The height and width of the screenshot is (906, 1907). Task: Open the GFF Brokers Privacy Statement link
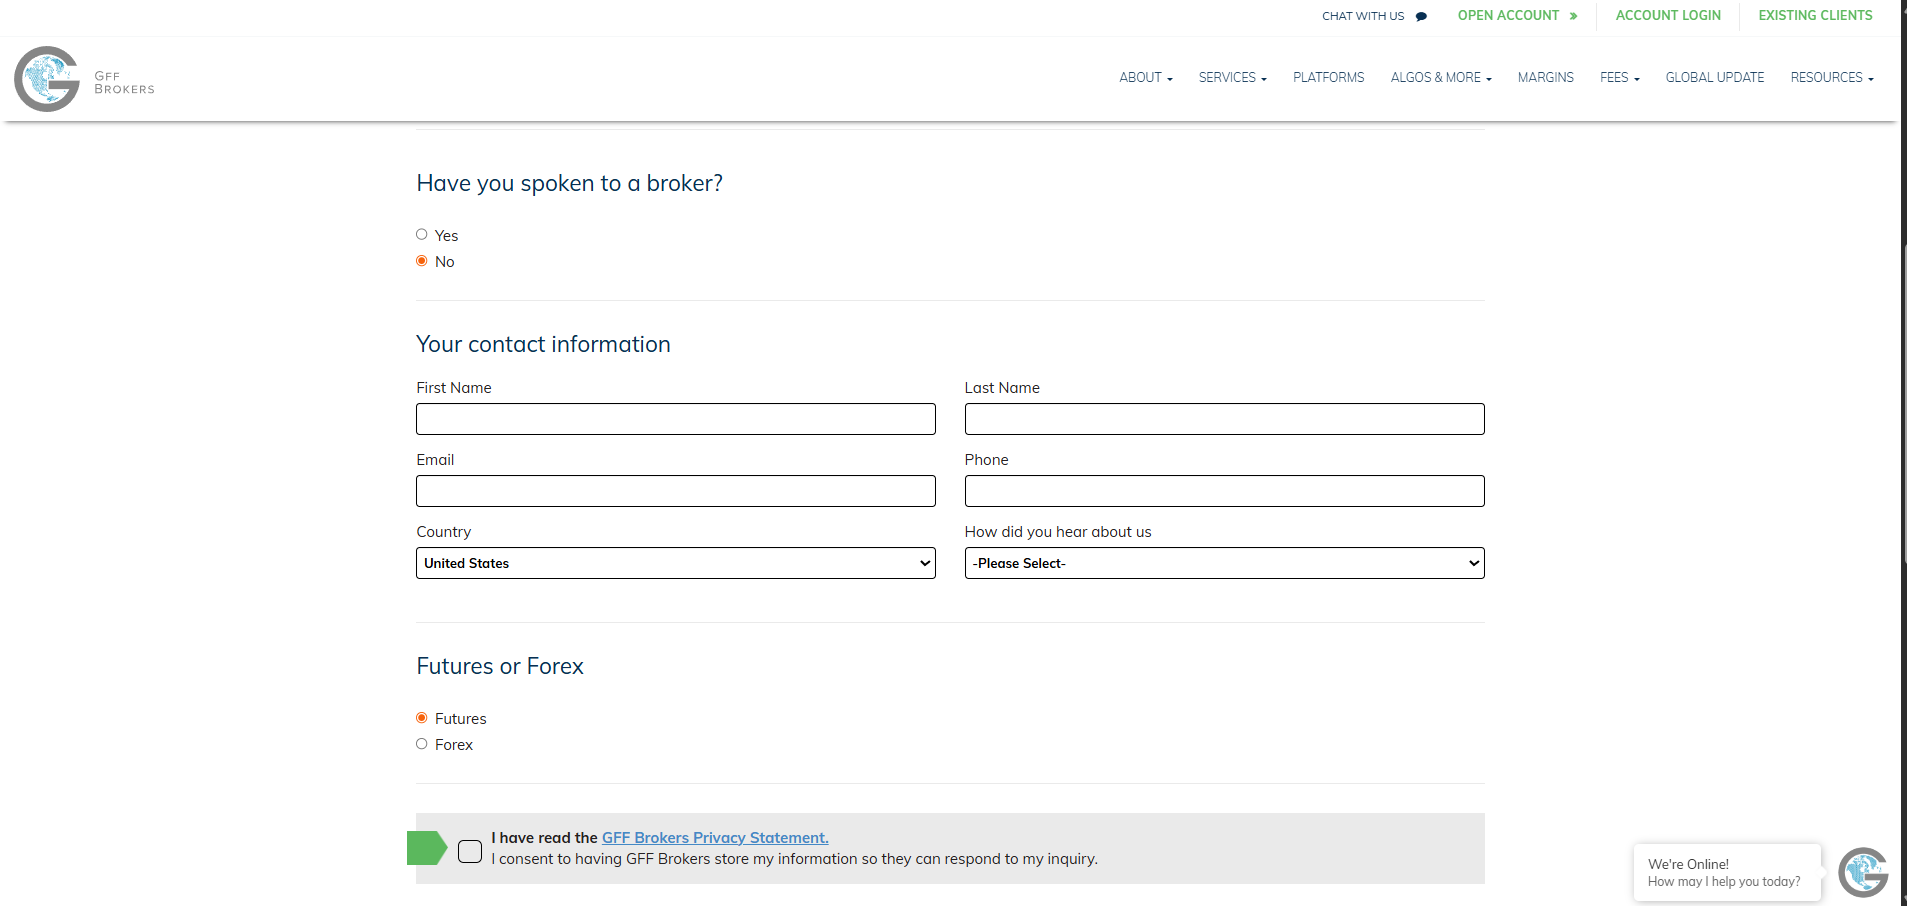(715, 838)
